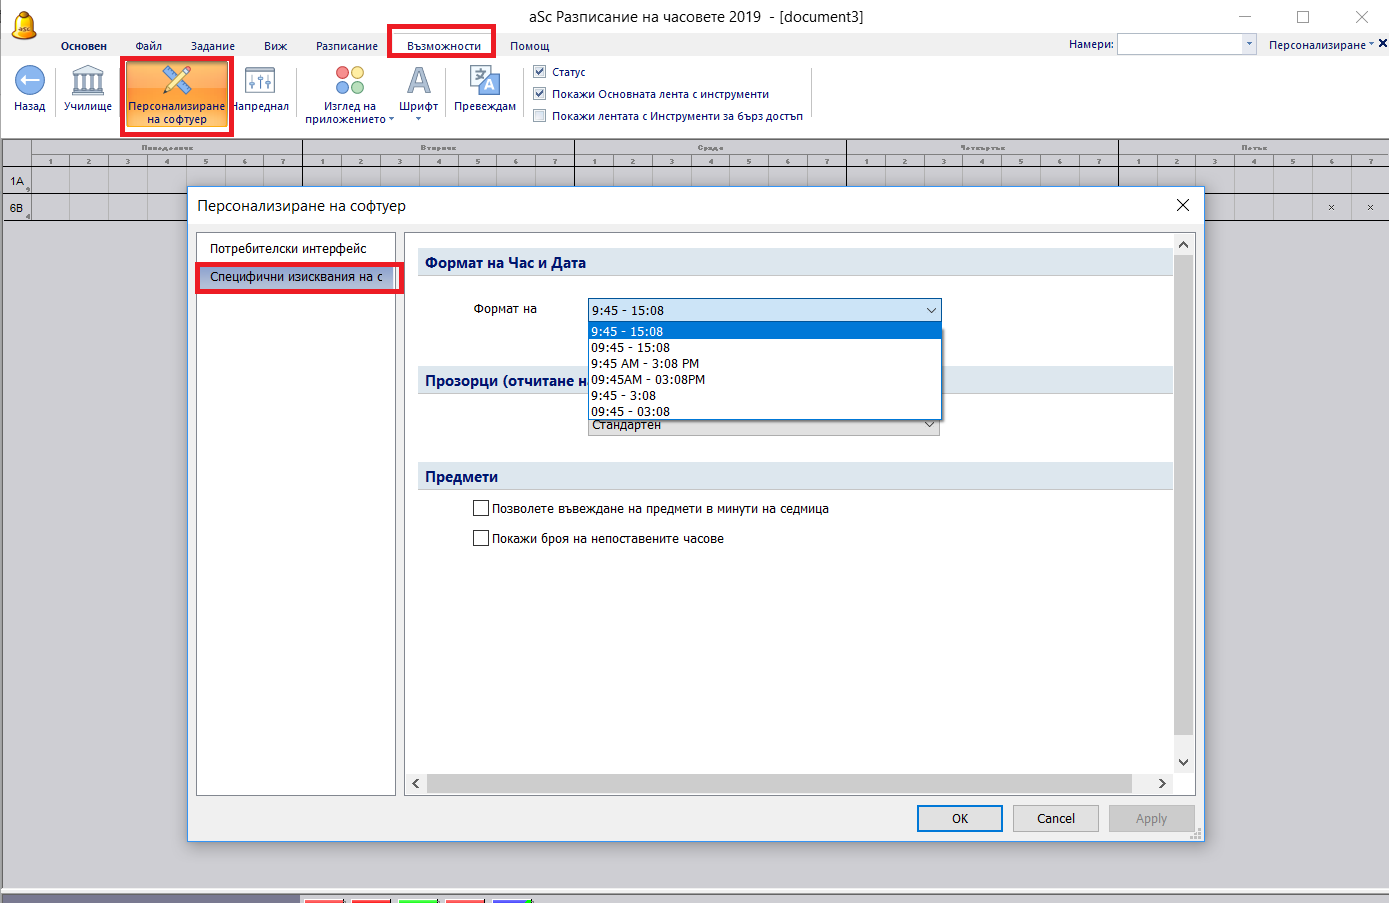Click the Шрифт font icon
The width and height of the screenshot is (1389, 903).
coord(418,81)
